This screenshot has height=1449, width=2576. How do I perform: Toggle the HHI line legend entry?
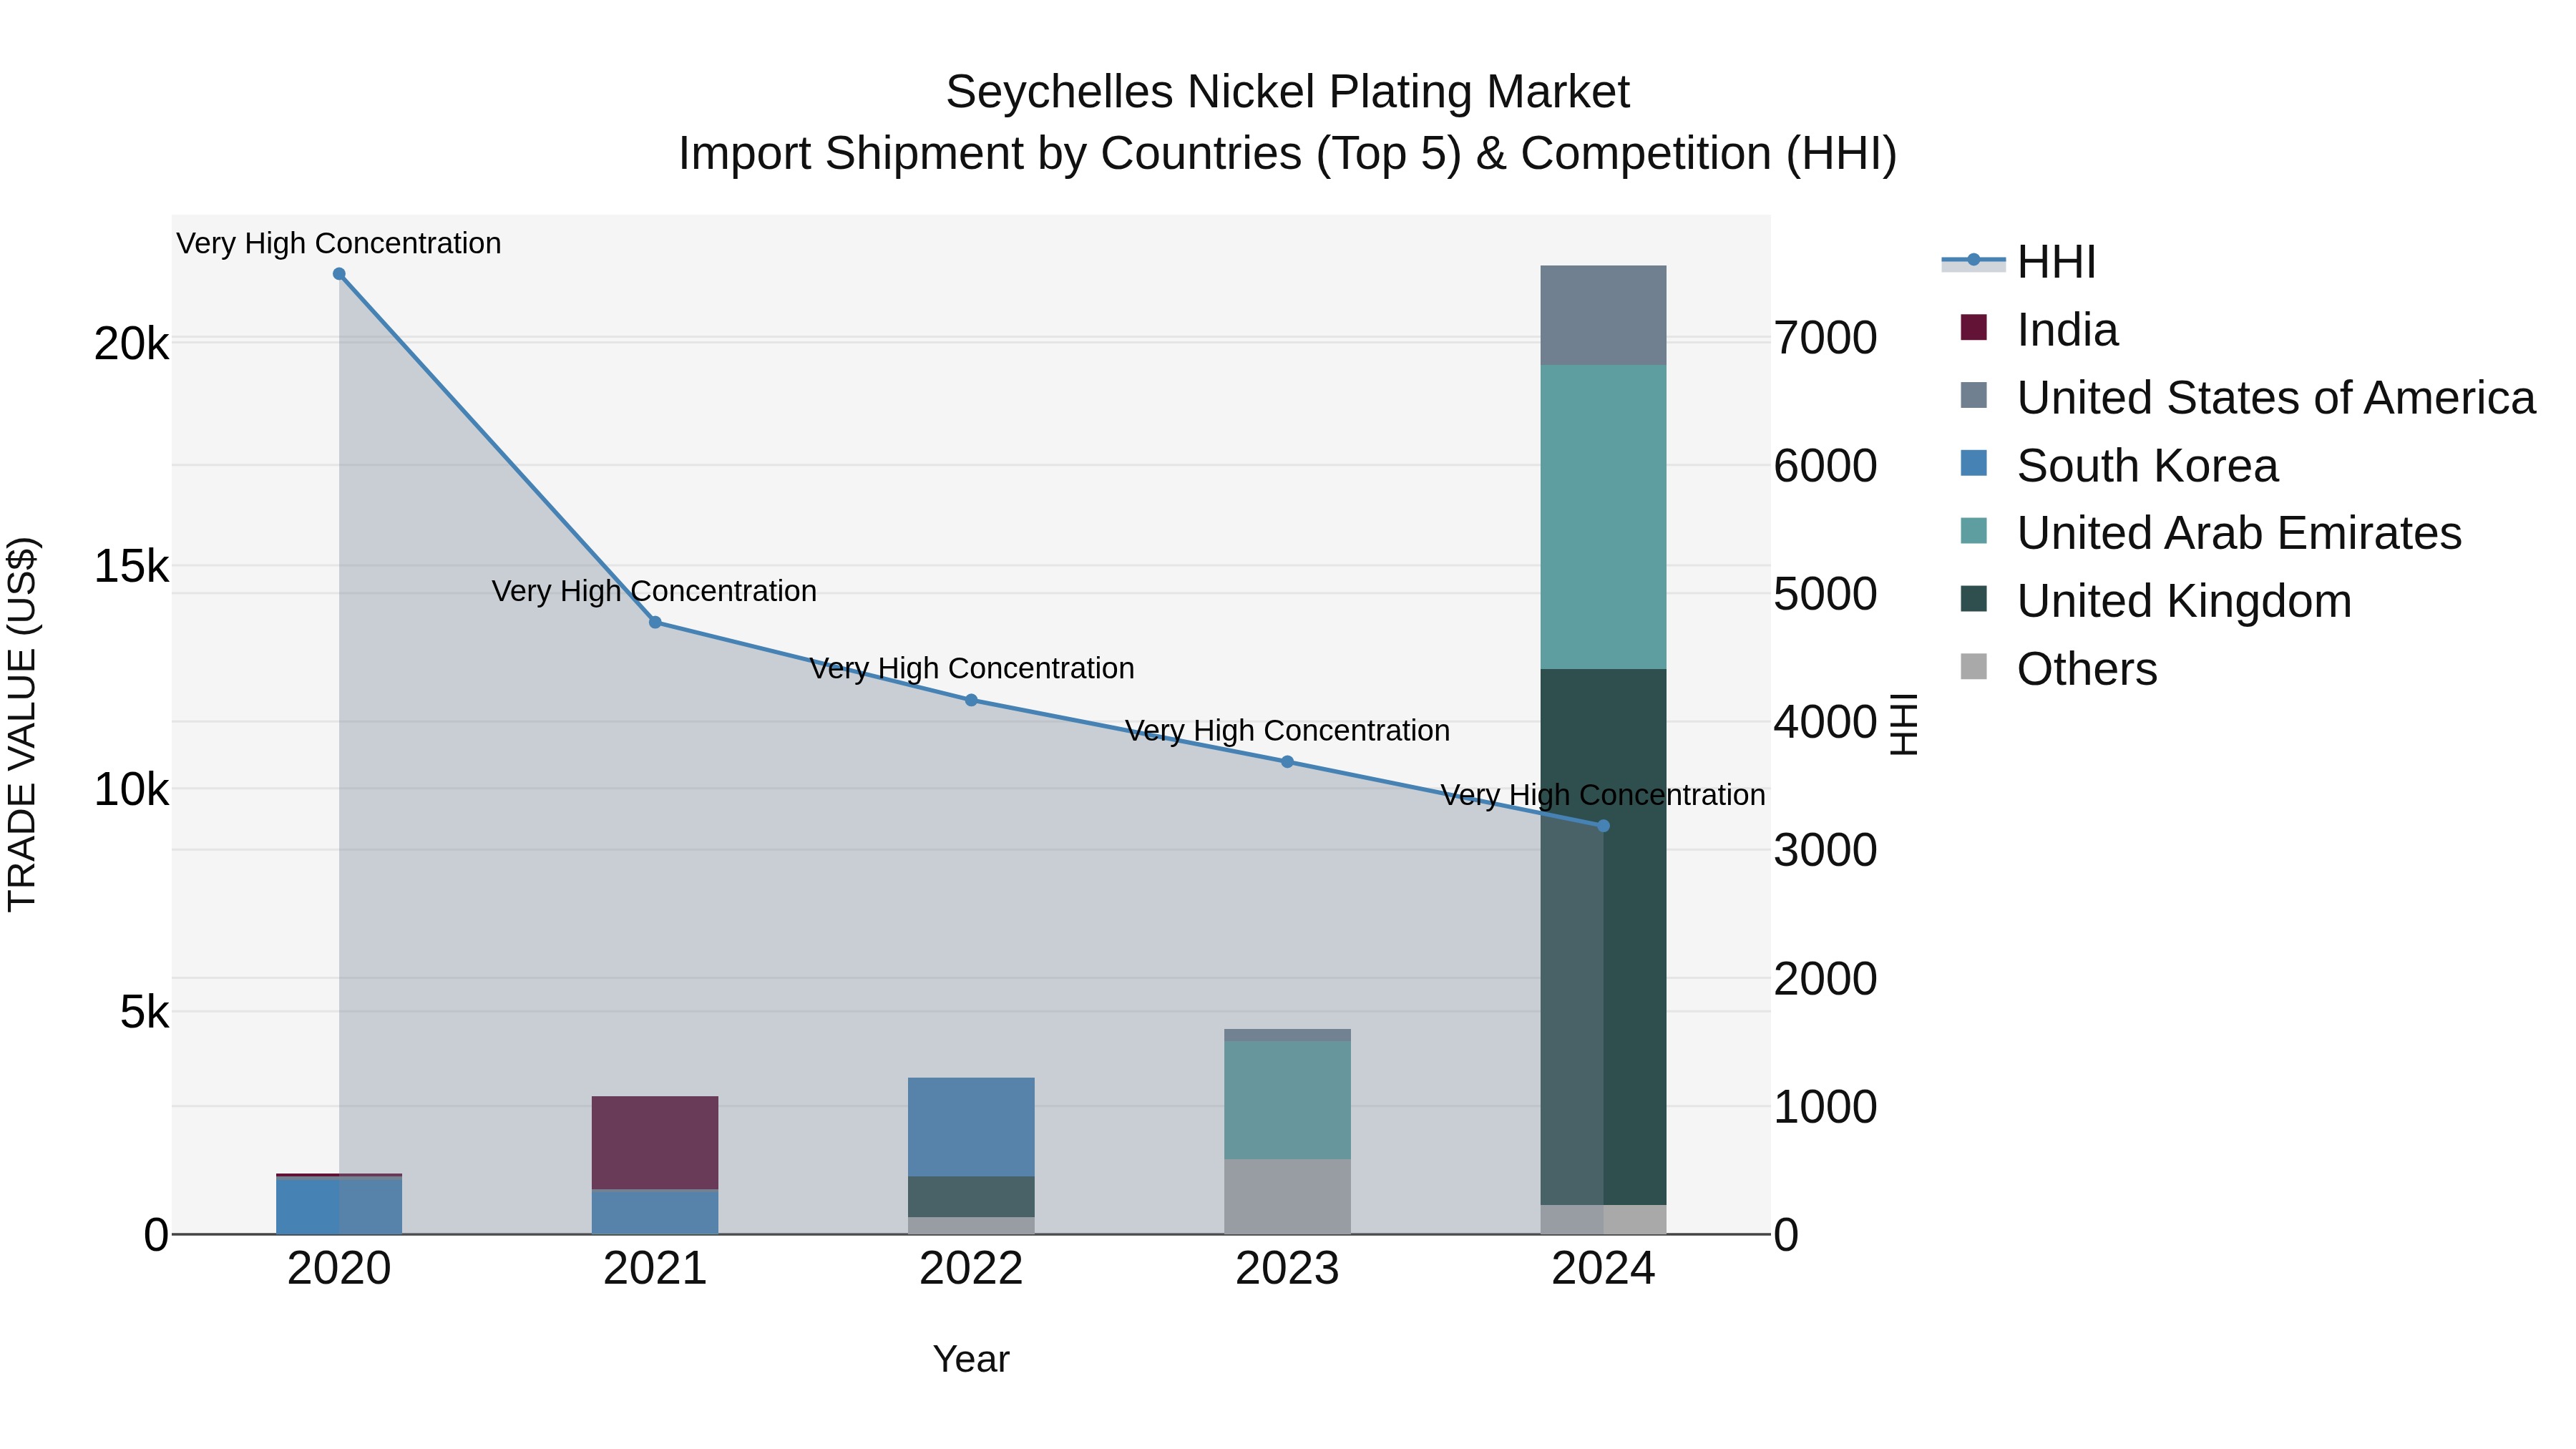point(2018,262)
